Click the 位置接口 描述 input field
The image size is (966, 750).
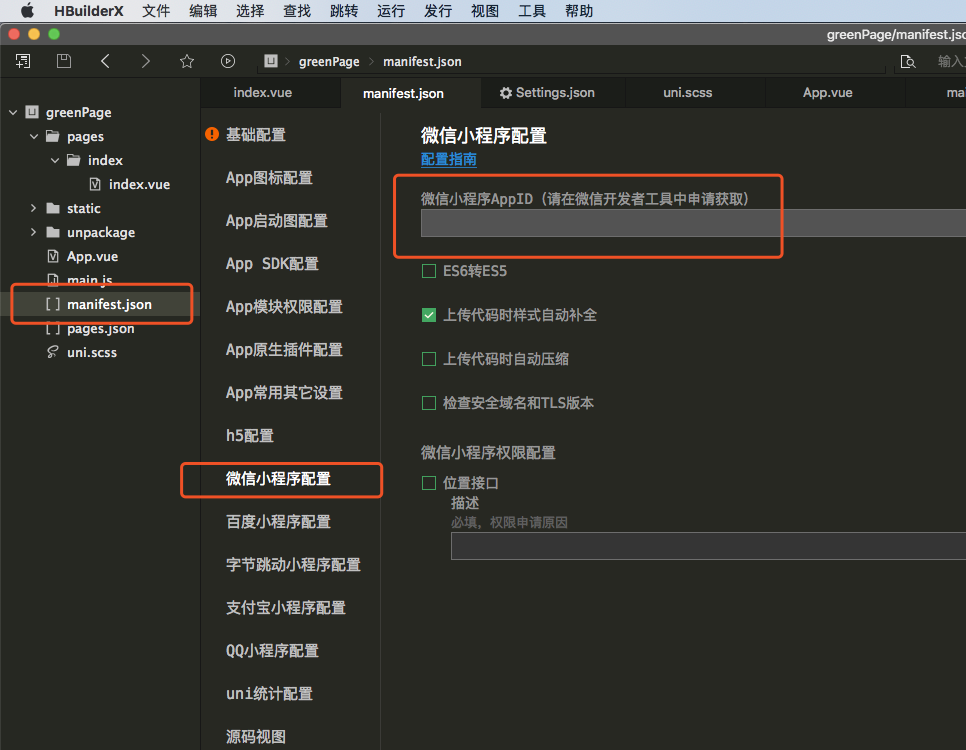(708, 546)
